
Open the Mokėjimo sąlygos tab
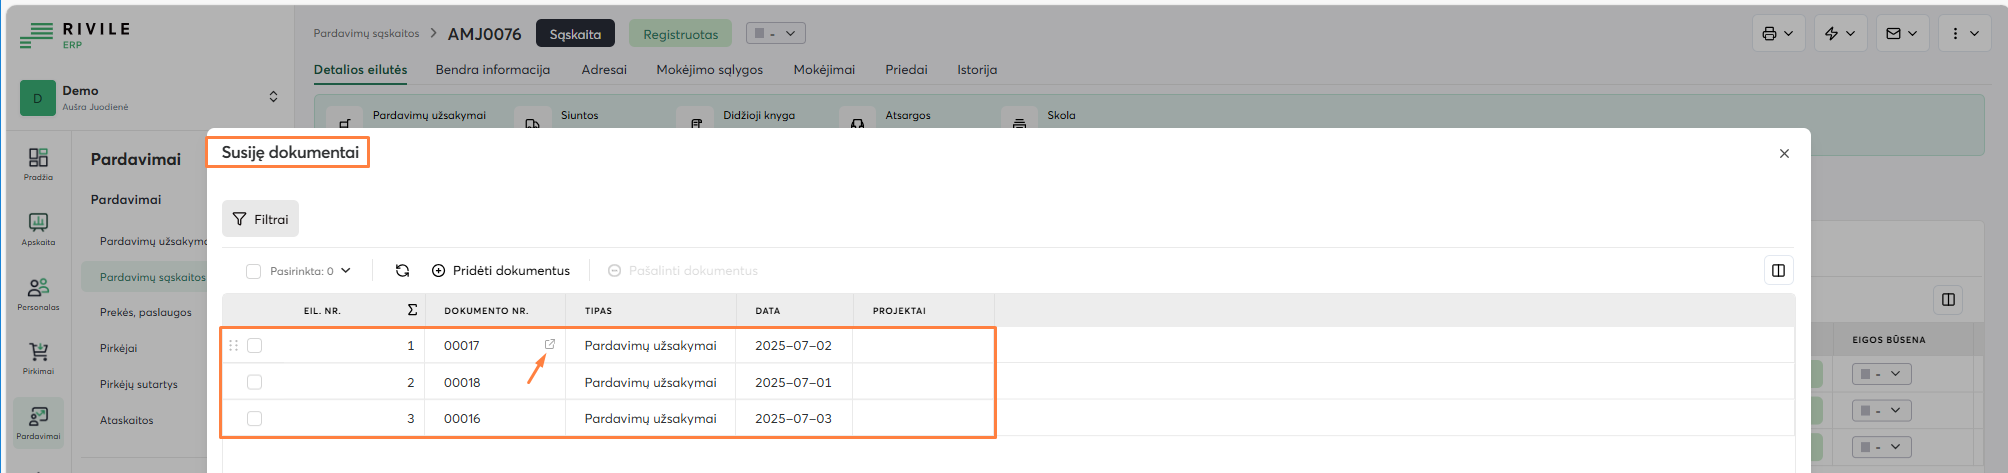click(x=709, y=70)
